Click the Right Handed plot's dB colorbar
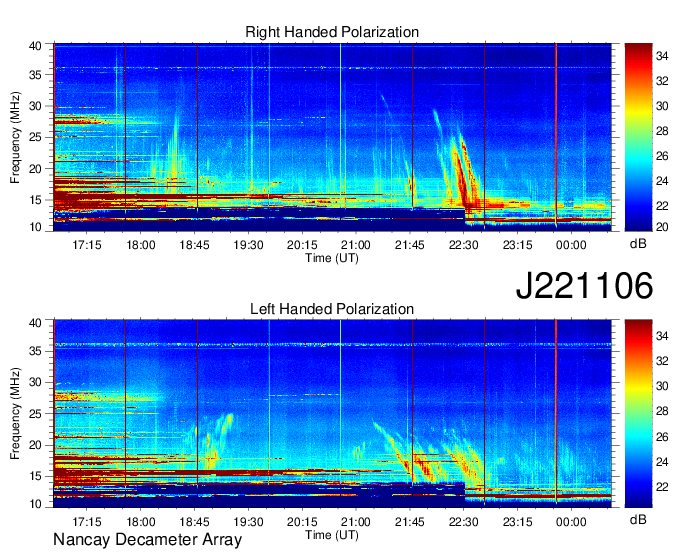 tap(638, 137)
